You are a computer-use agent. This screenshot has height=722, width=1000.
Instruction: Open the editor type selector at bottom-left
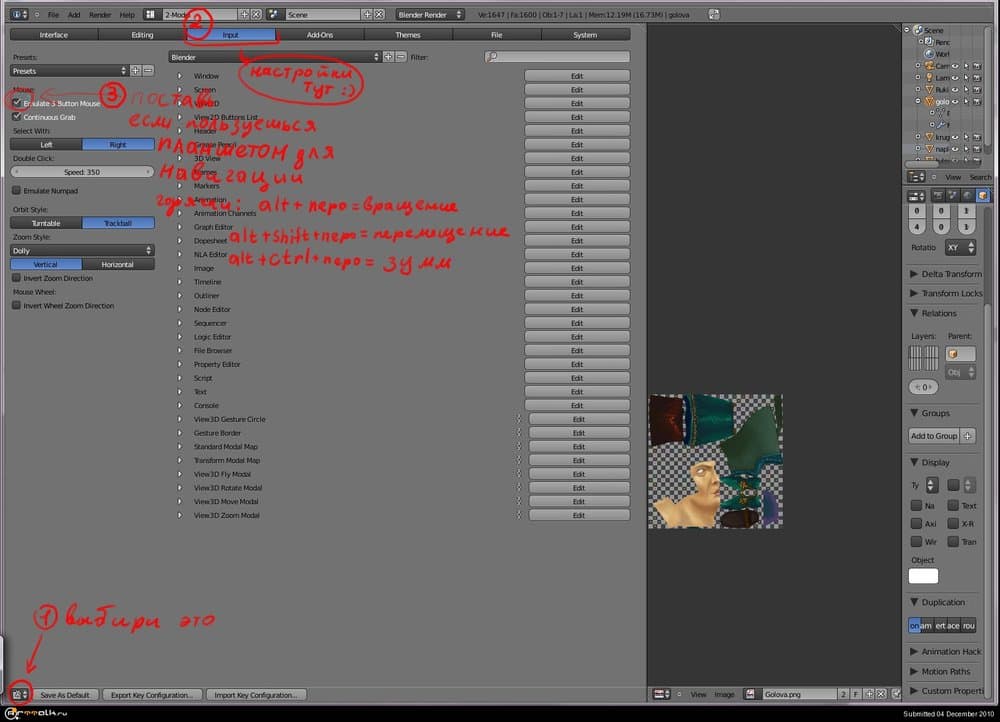(x=18, y=694)
